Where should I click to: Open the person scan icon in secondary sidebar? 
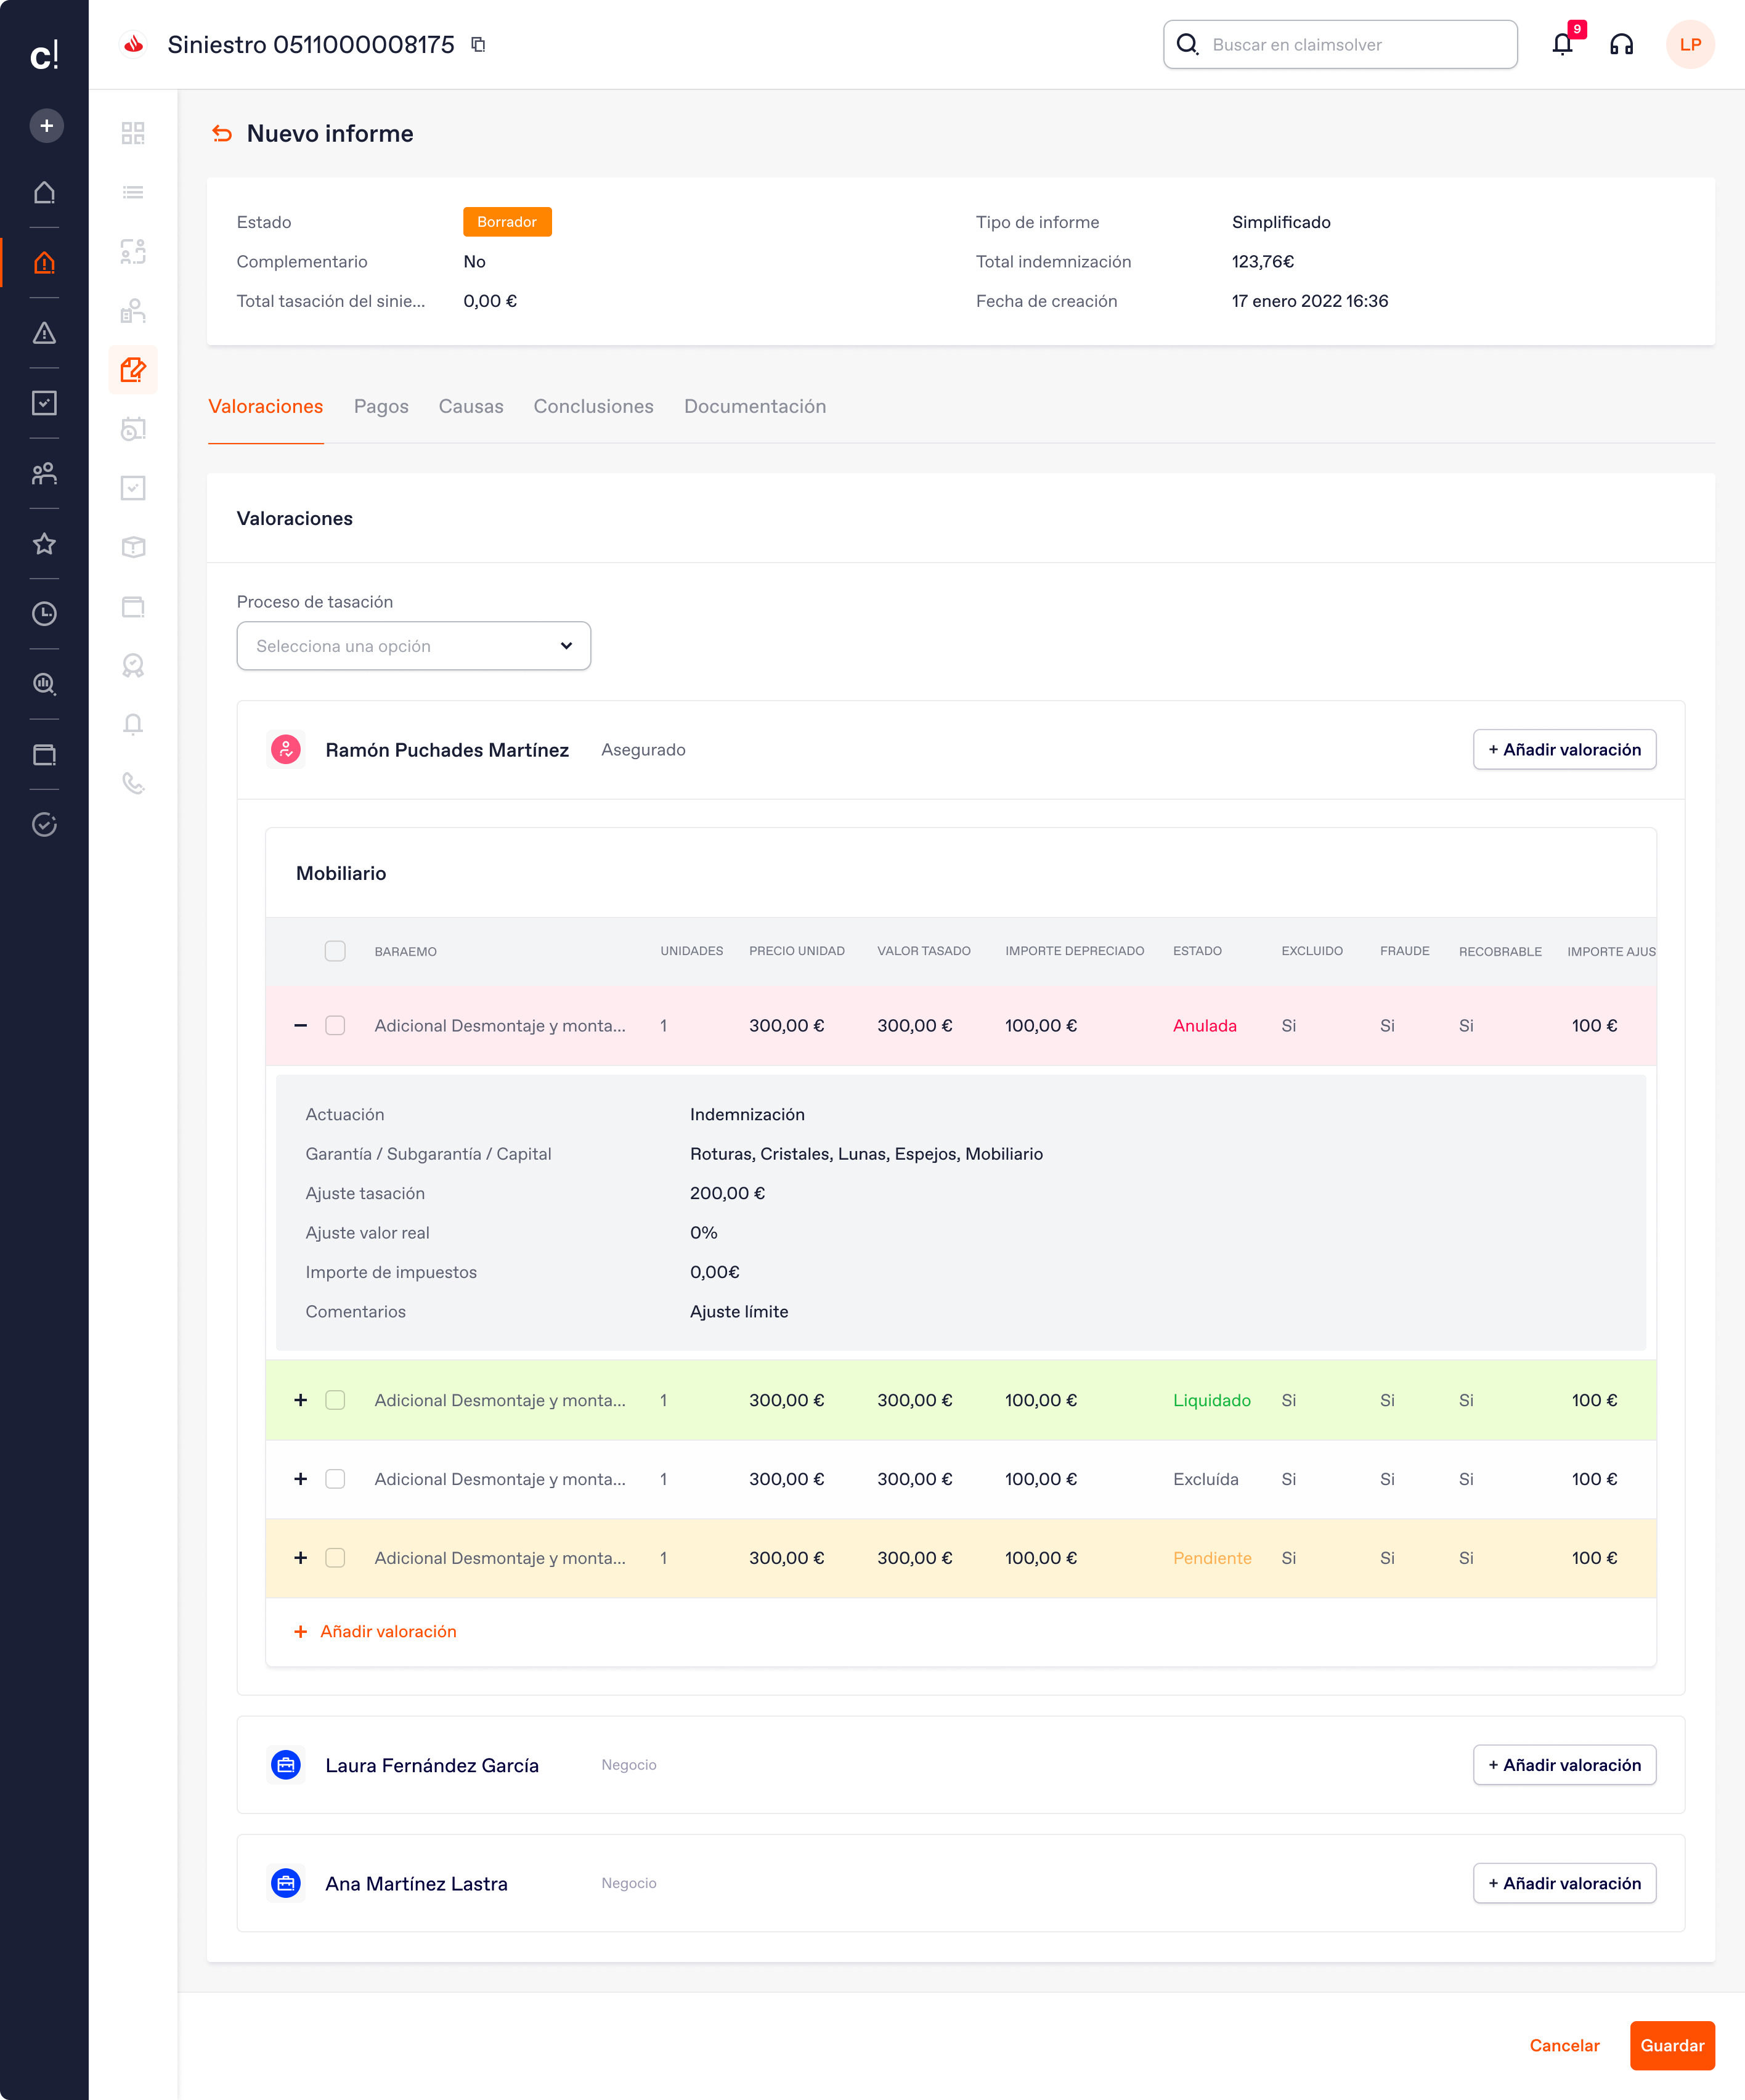coord(133,251)
